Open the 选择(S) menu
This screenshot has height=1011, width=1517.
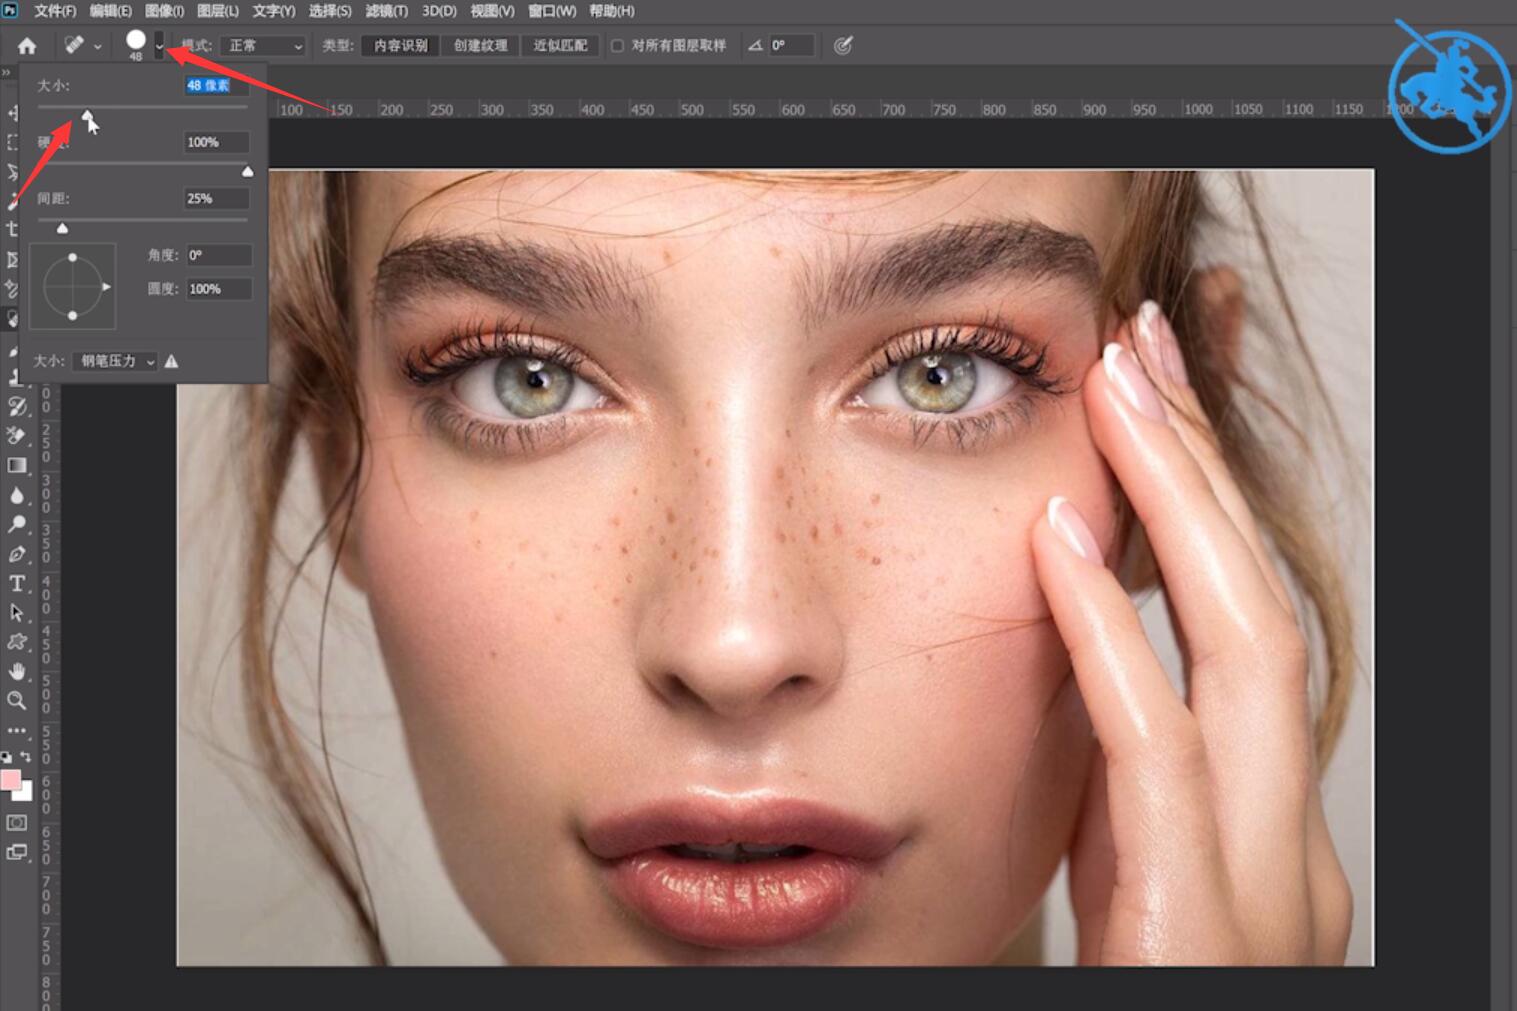(330, 11)
